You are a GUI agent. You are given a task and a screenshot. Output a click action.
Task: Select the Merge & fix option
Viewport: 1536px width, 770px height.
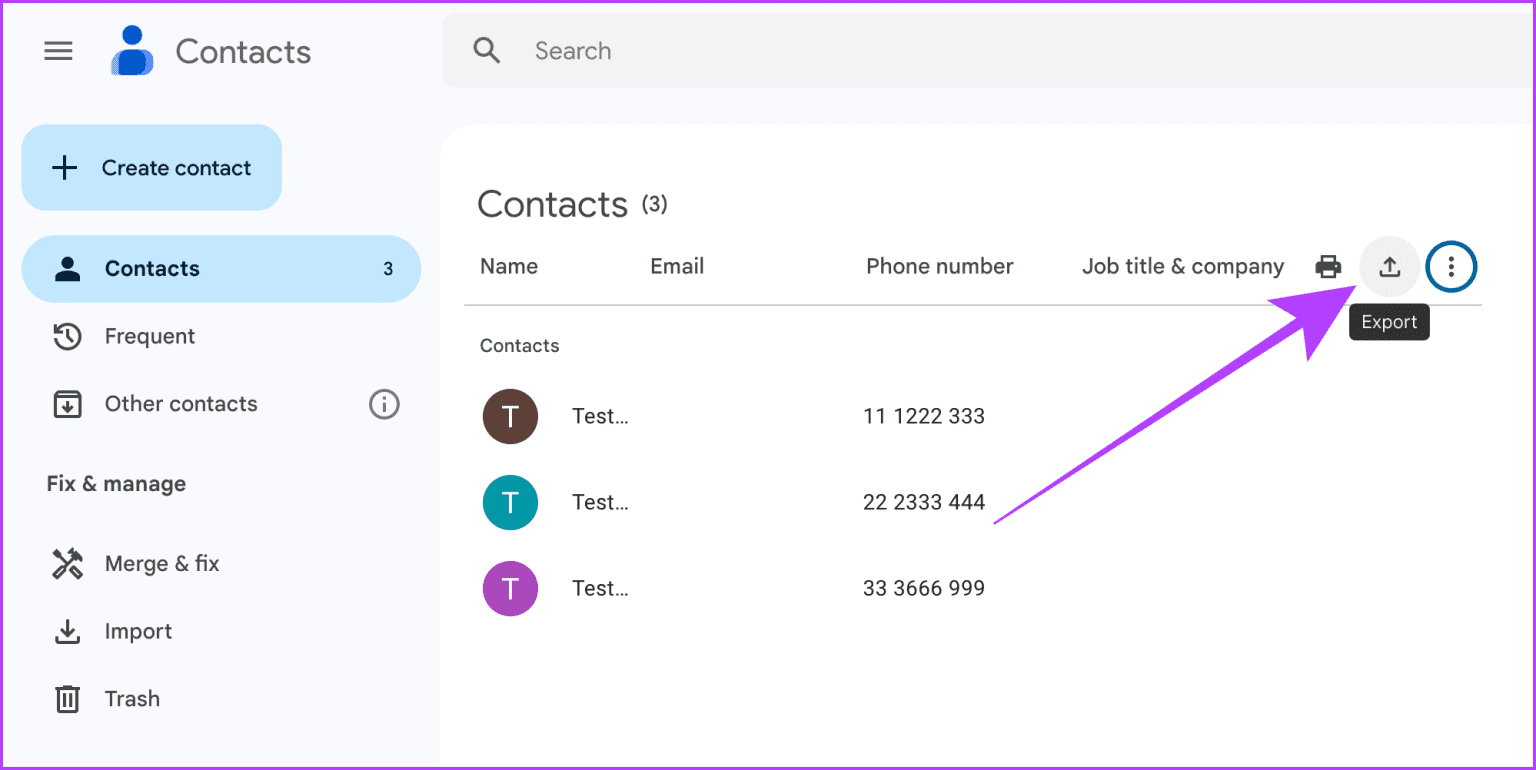click(162, 563)
